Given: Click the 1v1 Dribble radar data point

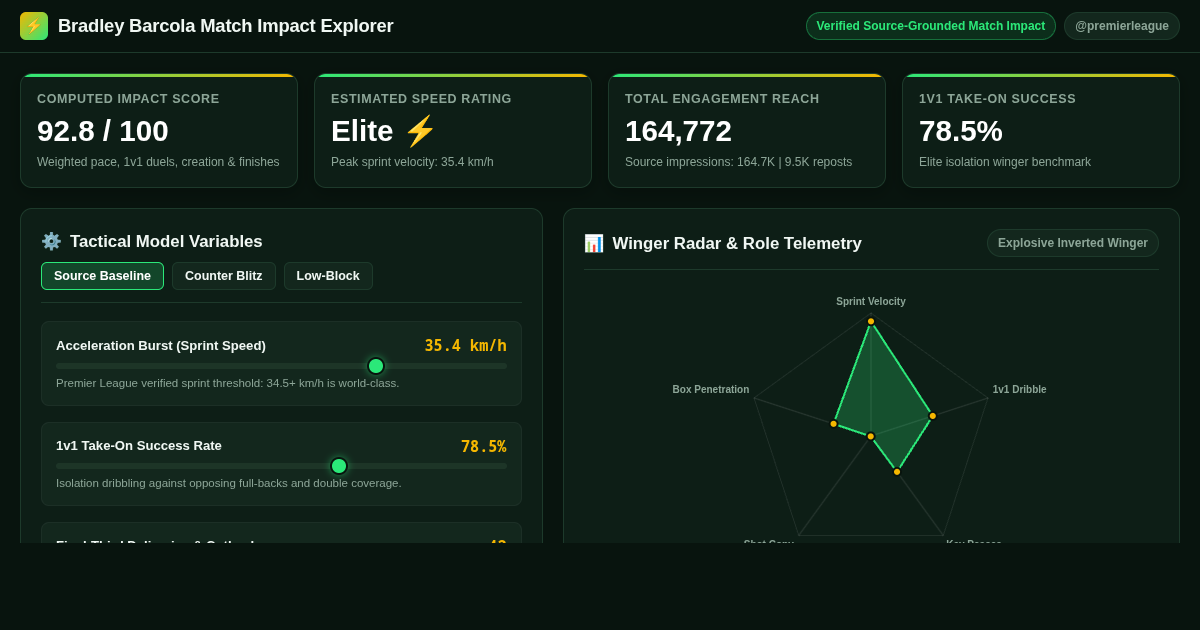Looking at the screenshot, I should point(933,416).
